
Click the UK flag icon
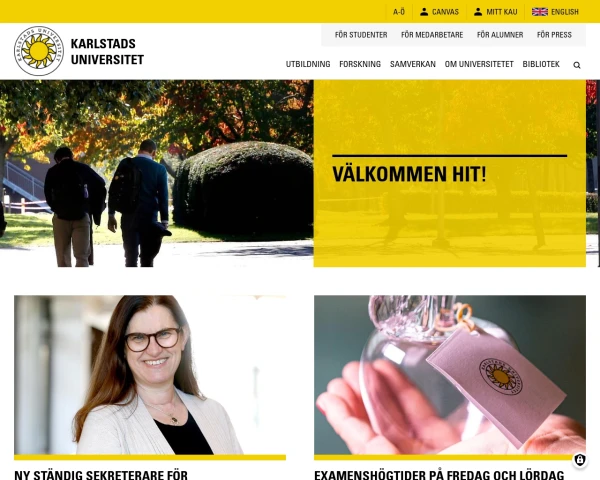point(540,12)
